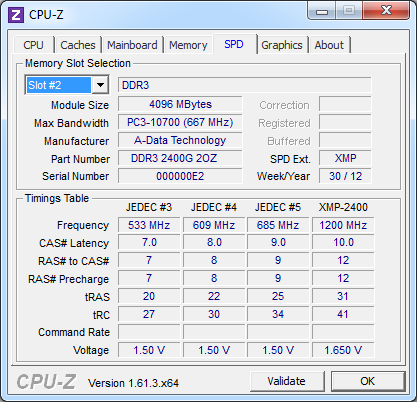Click the JEDEC #3 column header
This screenshot has width=417, height=402.
coord(149,207)
